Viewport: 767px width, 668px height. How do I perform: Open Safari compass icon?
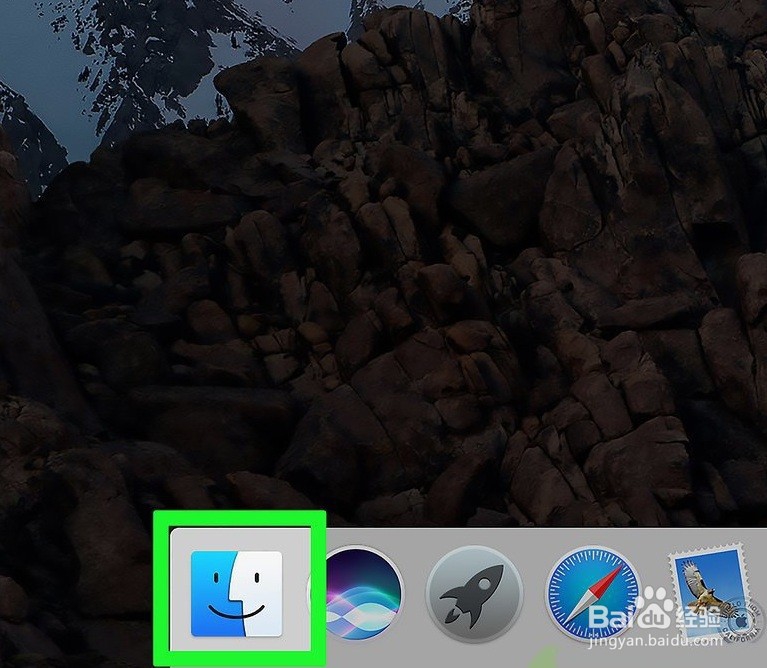pos(592,594)
